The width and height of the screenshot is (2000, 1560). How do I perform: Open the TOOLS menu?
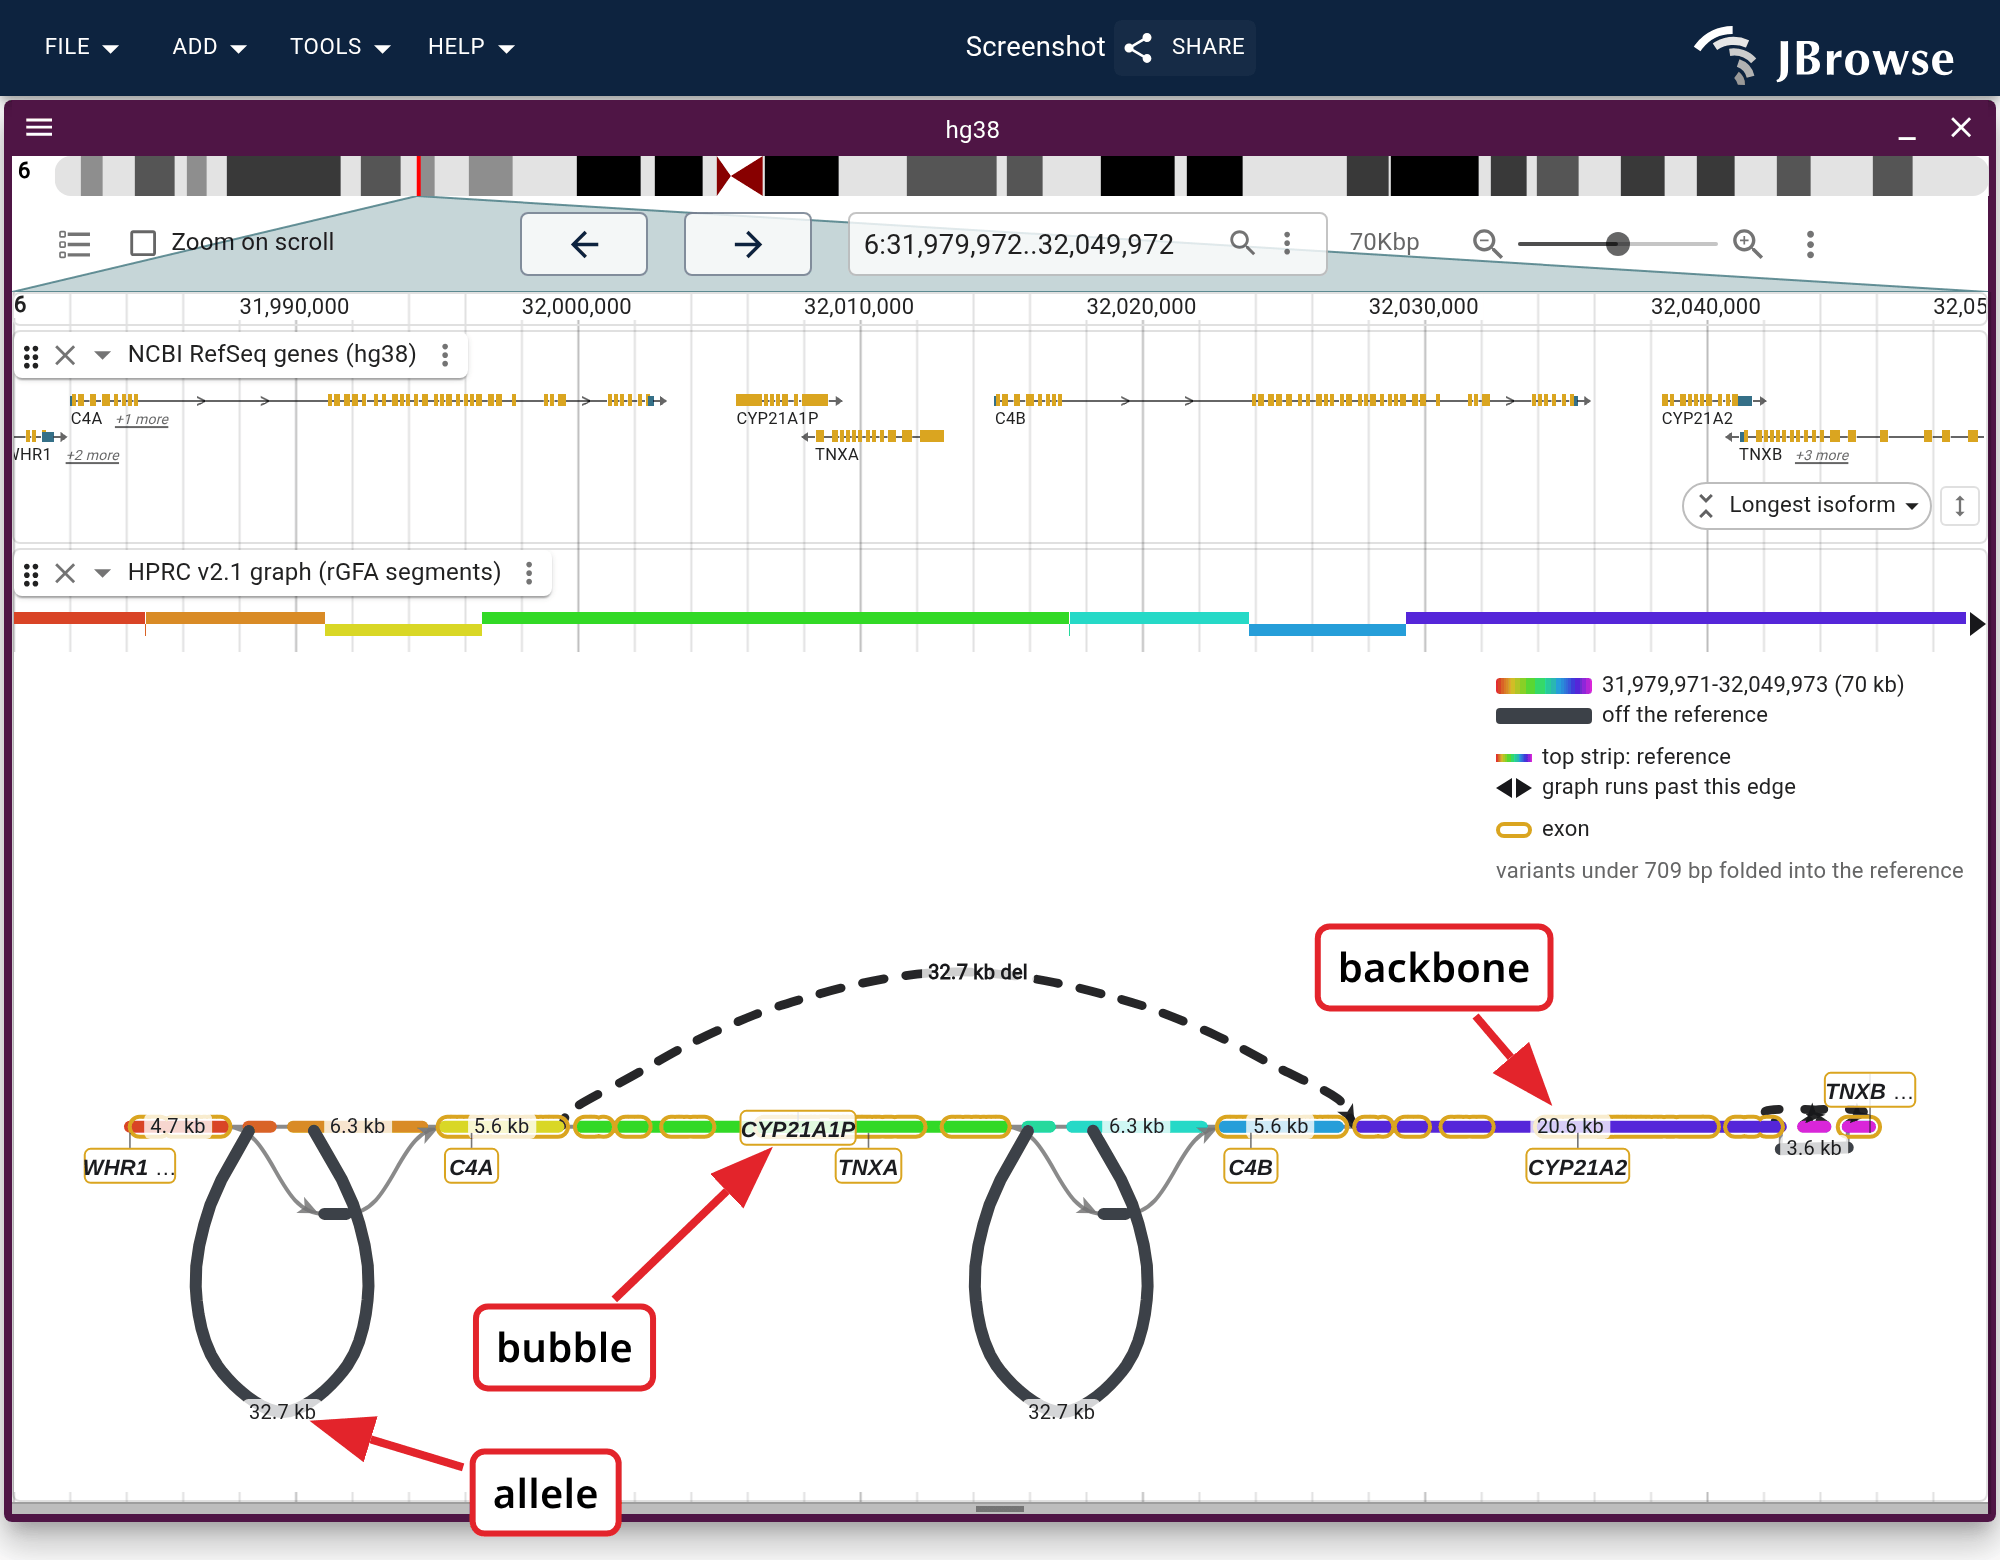pos(339,47)
